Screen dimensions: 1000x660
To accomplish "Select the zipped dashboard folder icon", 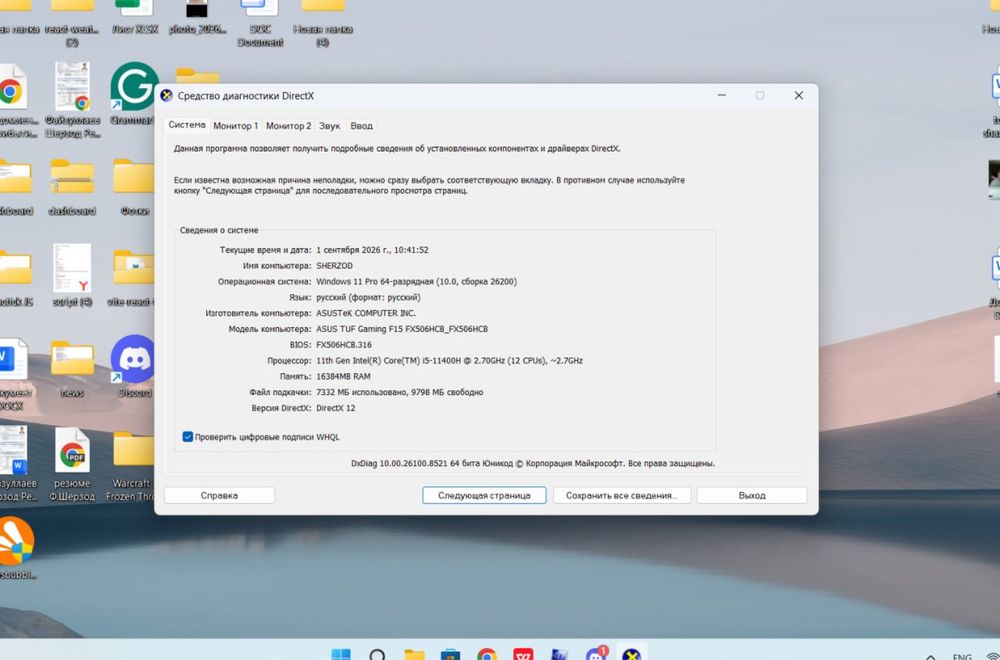I will point(72,186).
